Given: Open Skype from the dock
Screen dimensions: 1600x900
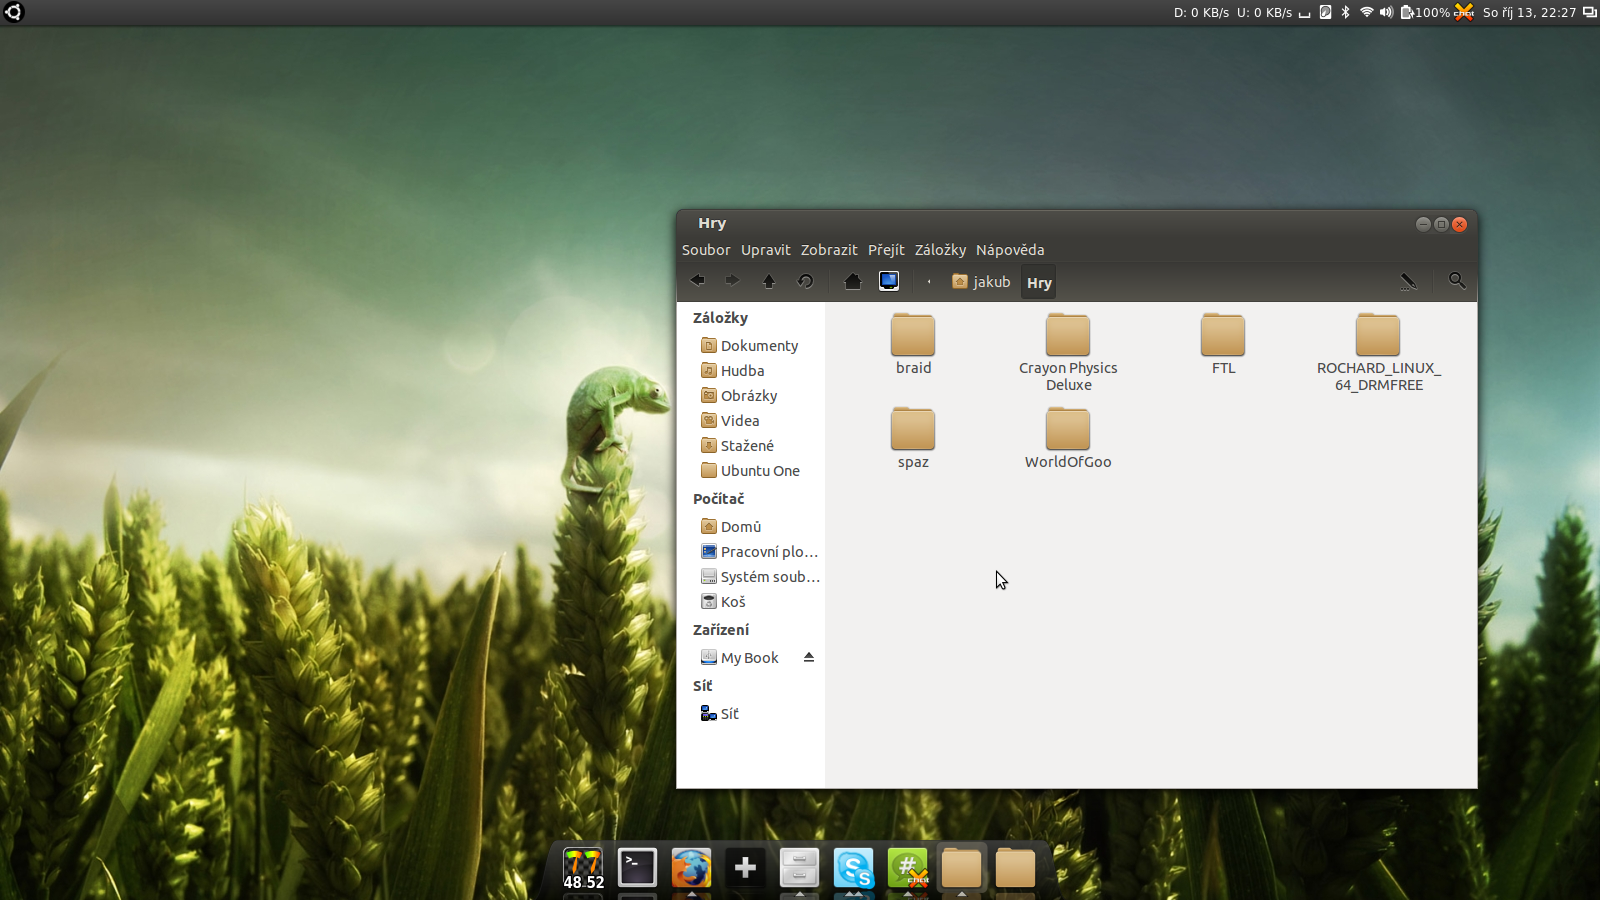Looking at the screenshot, I should 853,868.
